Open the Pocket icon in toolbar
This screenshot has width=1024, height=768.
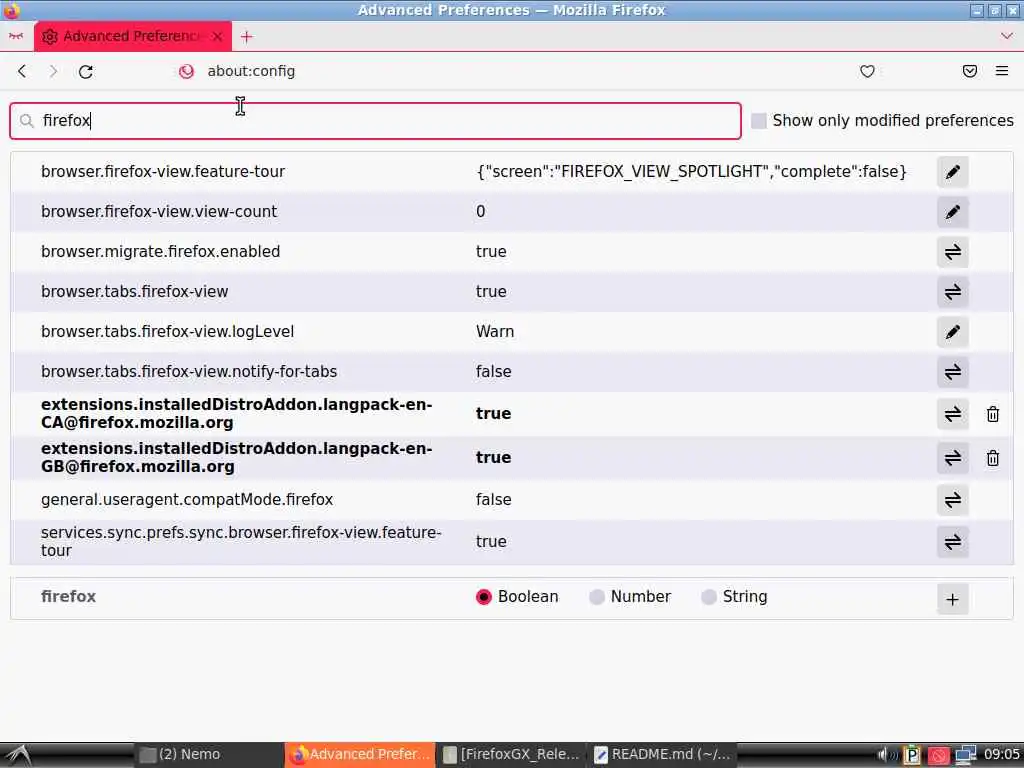point(970,71)
